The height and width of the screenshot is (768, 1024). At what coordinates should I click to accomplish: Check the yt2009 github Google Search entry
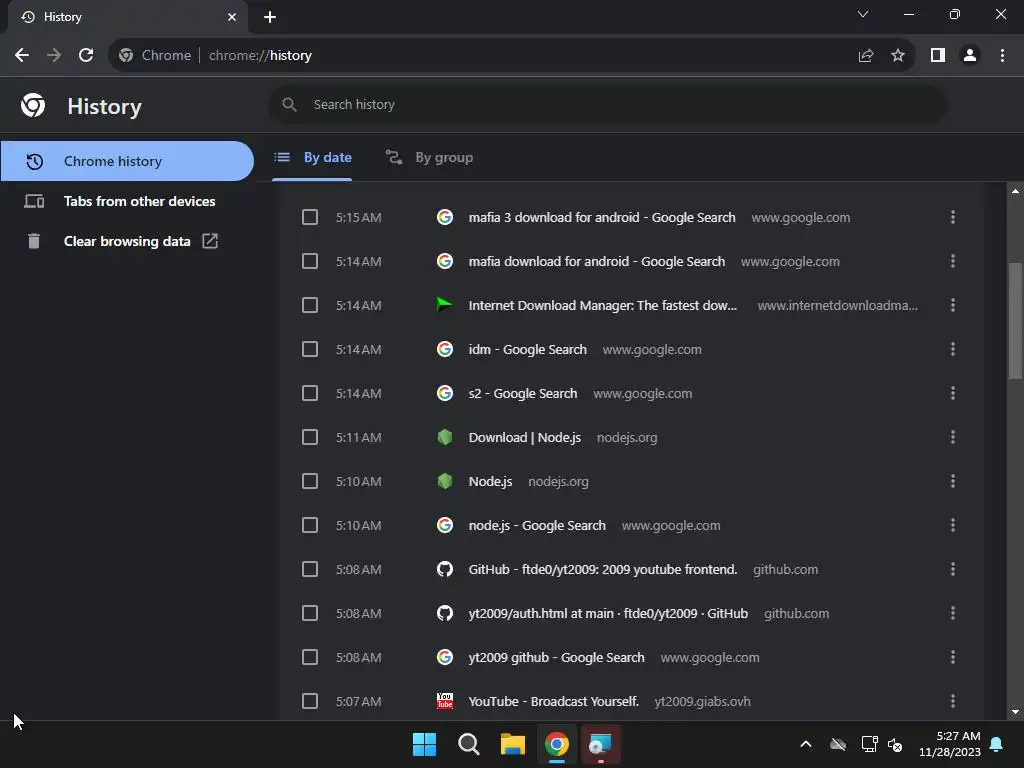(310, 657)
